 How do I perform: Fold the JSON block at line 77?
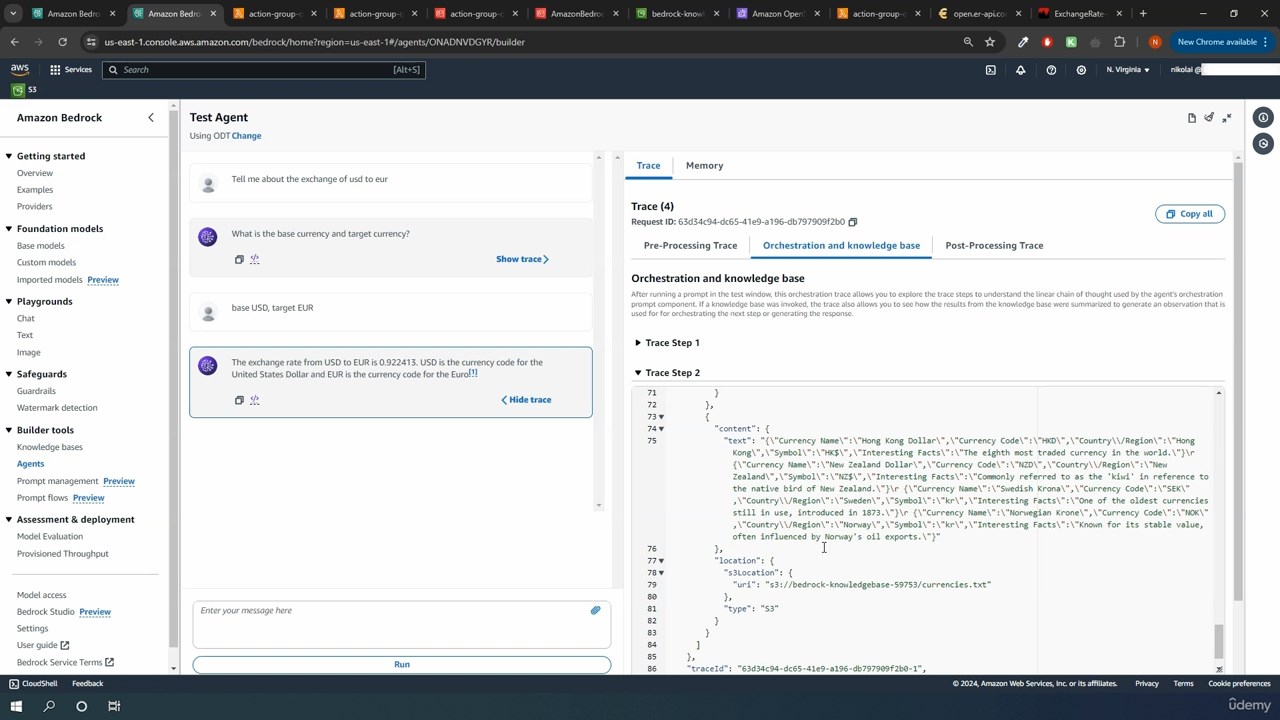tap(661, 561)
